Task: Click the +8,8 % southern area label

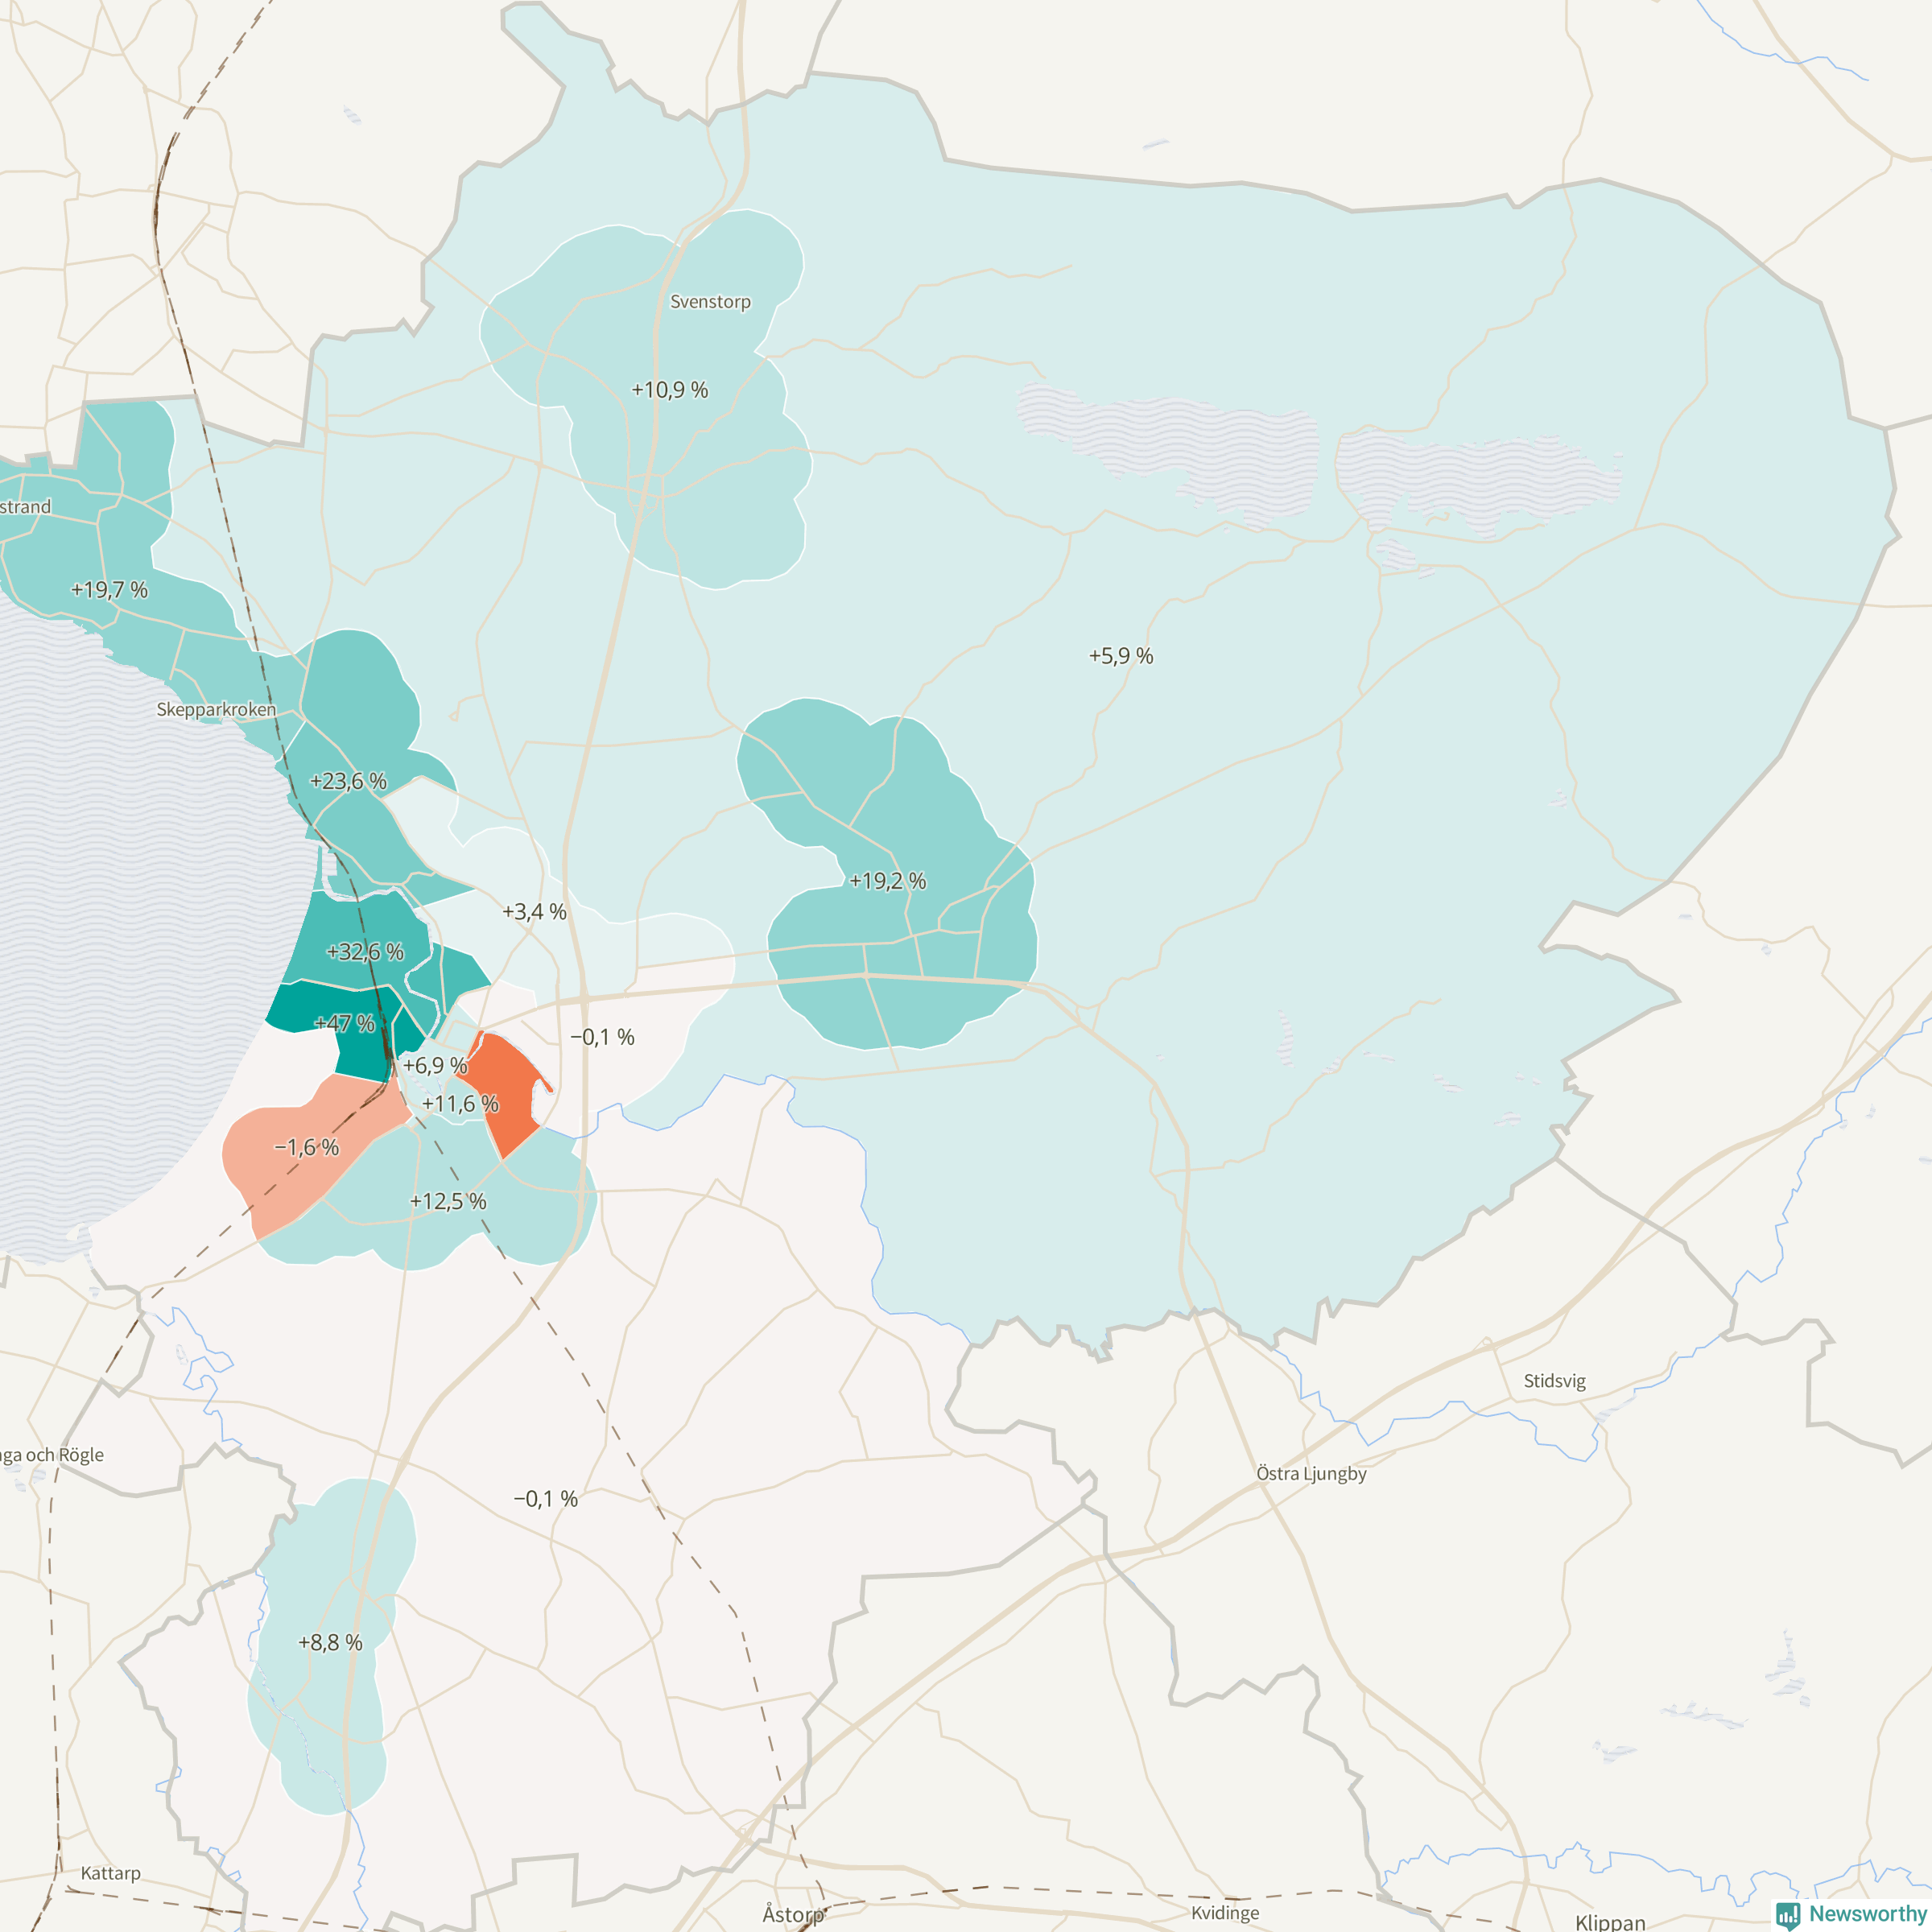Action: click(x=330, y=1642)
